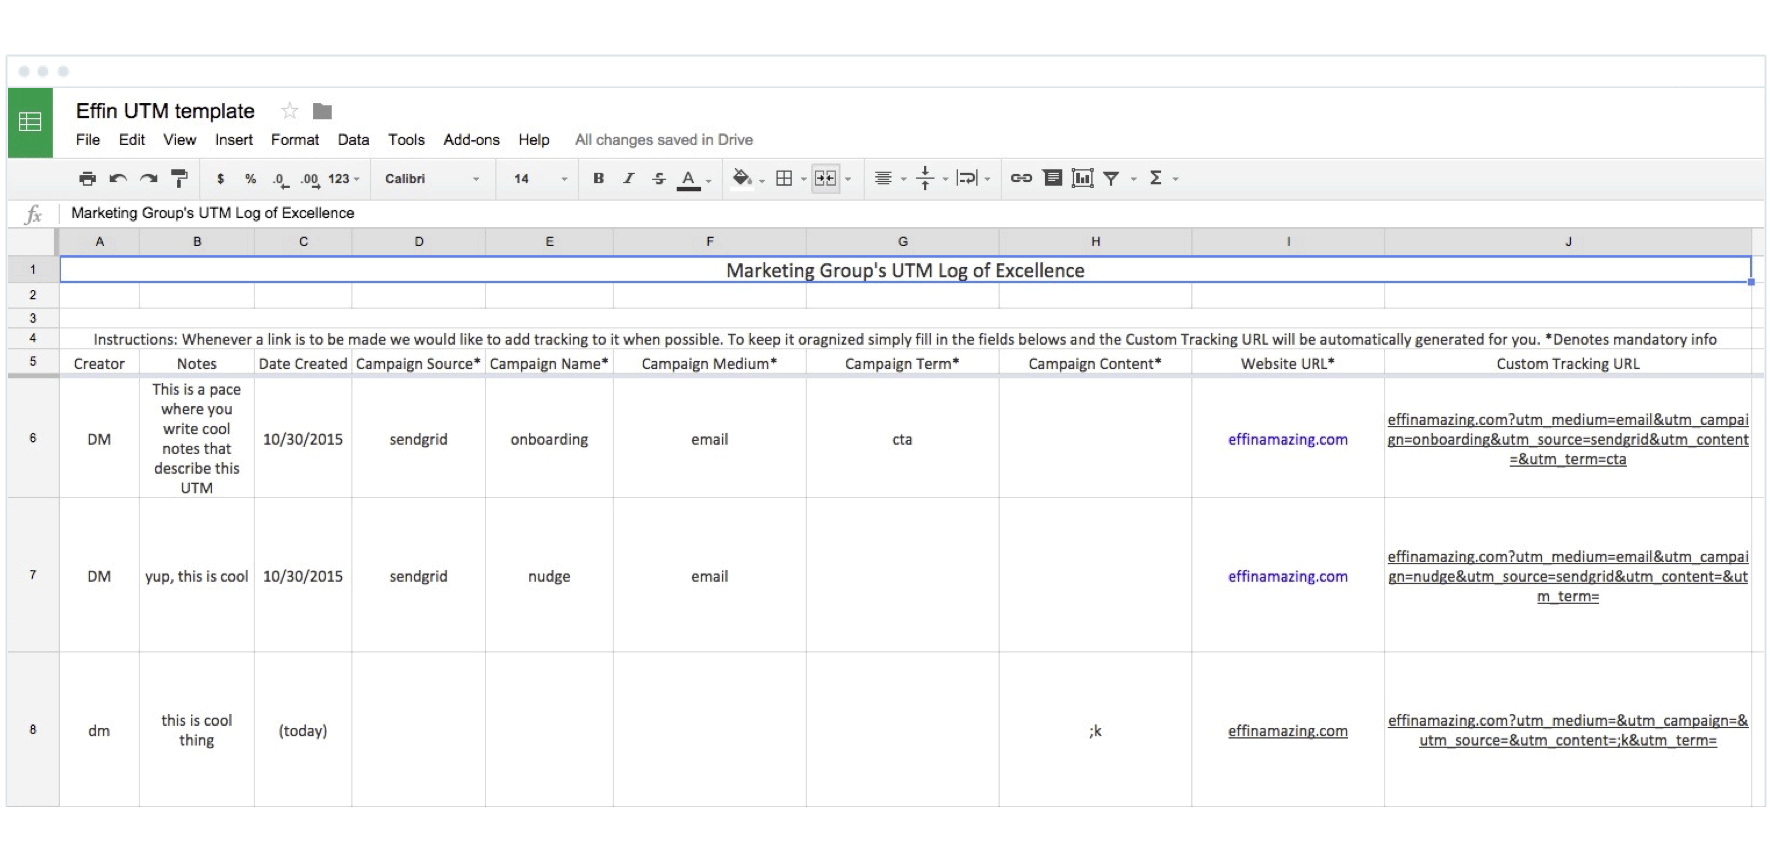Open the Insert menu

234,140
